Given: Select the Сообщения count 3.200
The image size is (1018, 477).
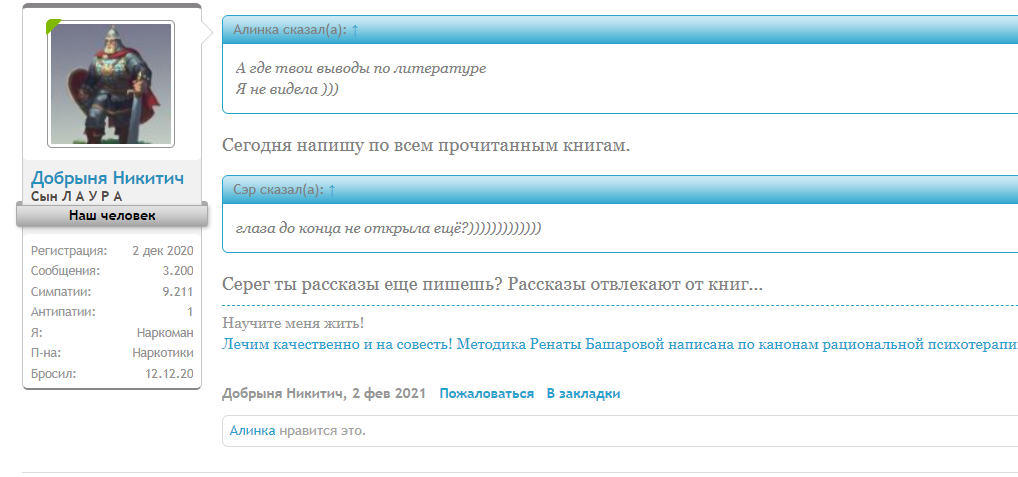Looking at the screenshot, I should 177,271.
